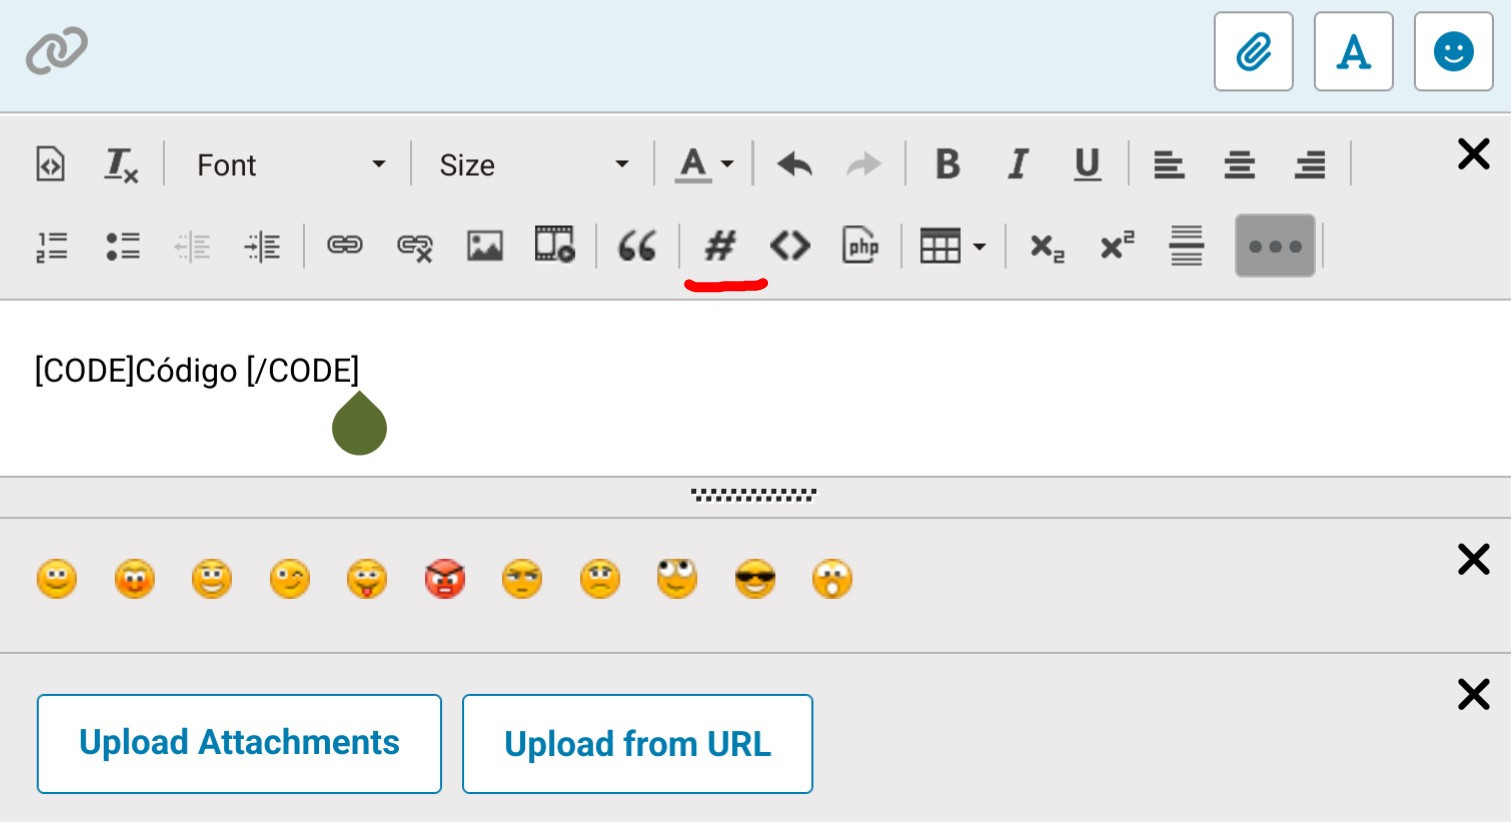Insert the basic smile emoticon
Image resolution: width=1511 pixels, height=822 pixels.
click(57, 579)
